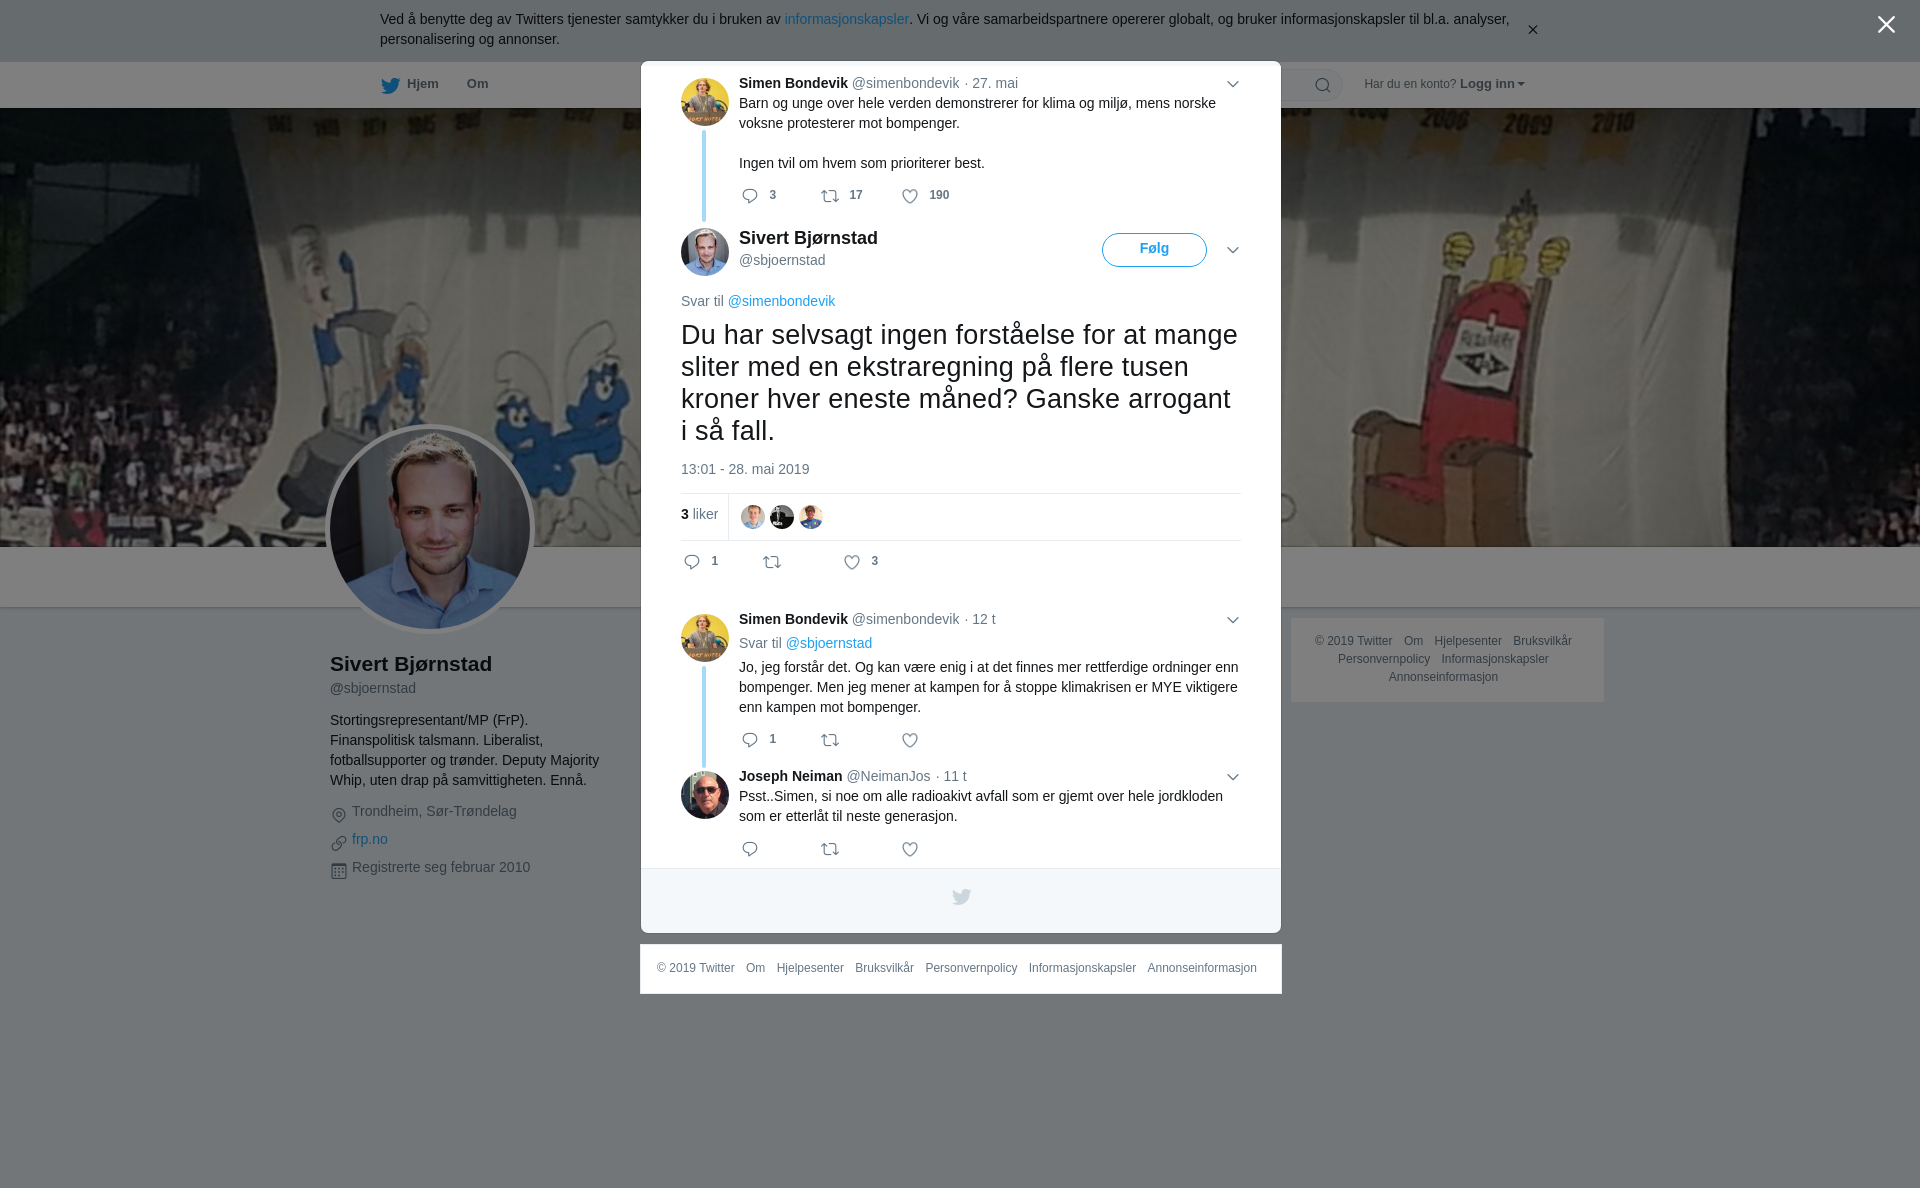
Task: Reply to Simen Bondevik's top tweet
Action: (x=750, y=197)
